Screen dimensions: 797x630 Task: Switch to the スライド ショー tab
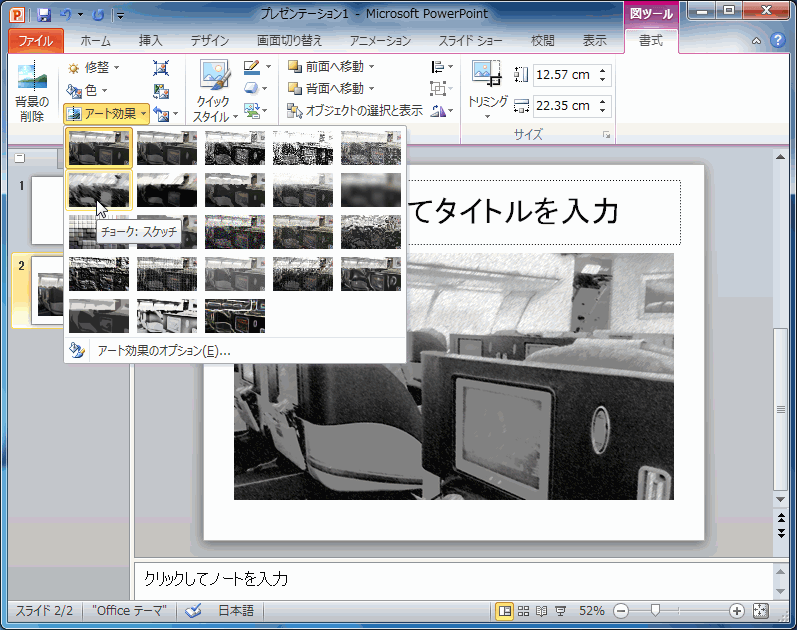point(470,41)
